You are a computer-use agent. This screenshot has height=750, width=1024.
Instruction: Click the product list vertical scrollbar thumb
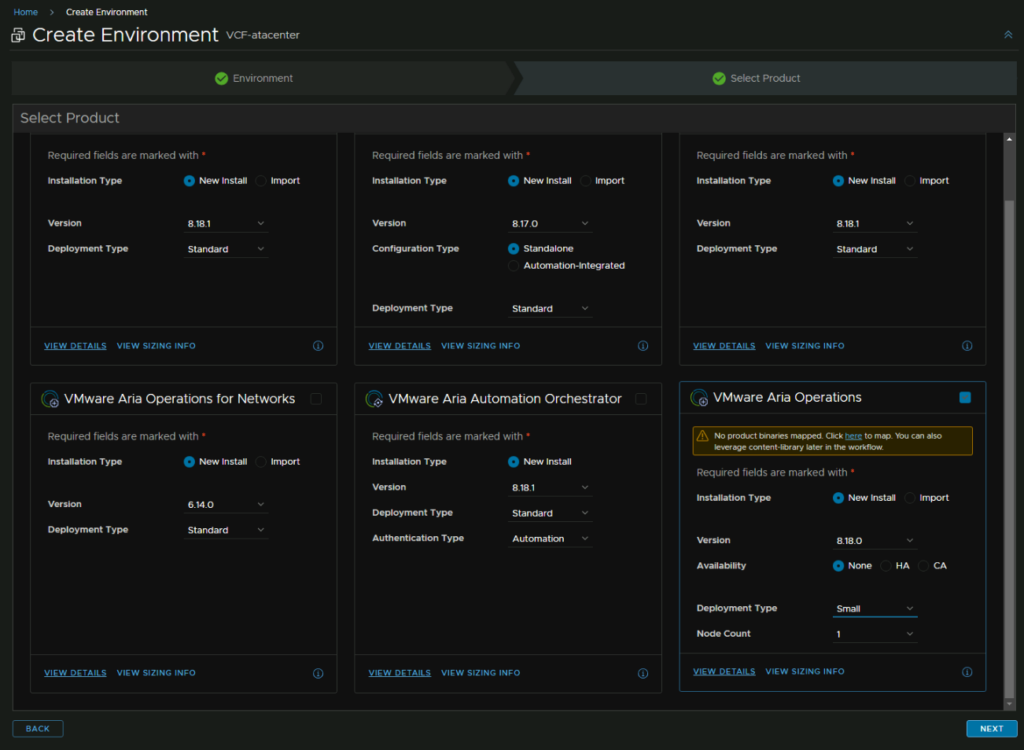[1009, 448]
